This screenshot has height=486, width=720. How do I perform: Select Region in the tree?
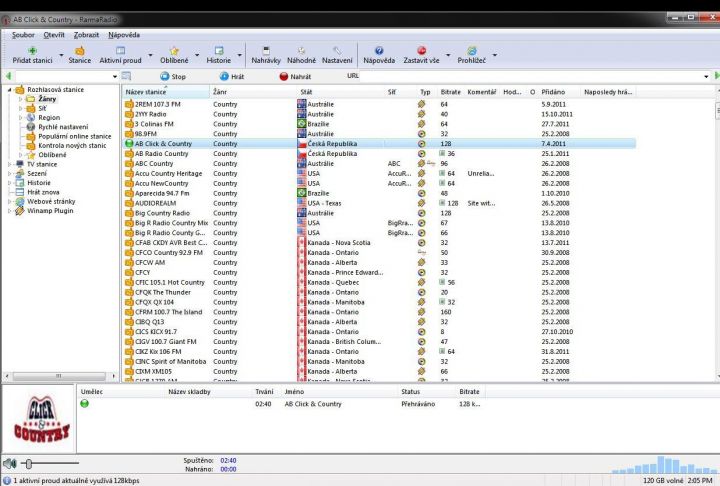[x=49, y=118]
